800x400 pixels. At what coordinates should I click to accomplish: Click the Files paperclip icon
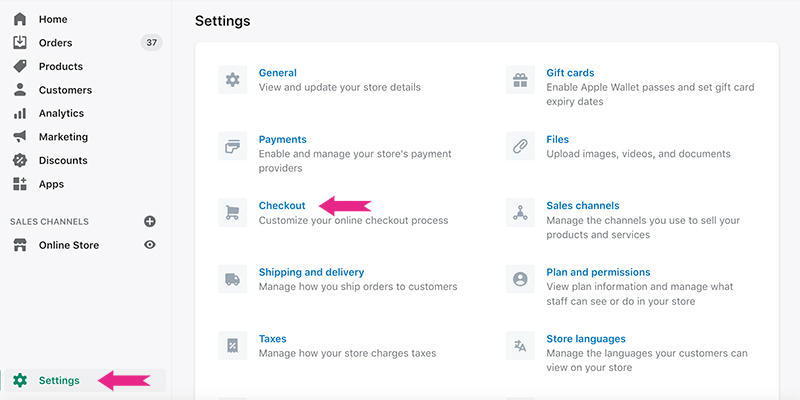520,146
